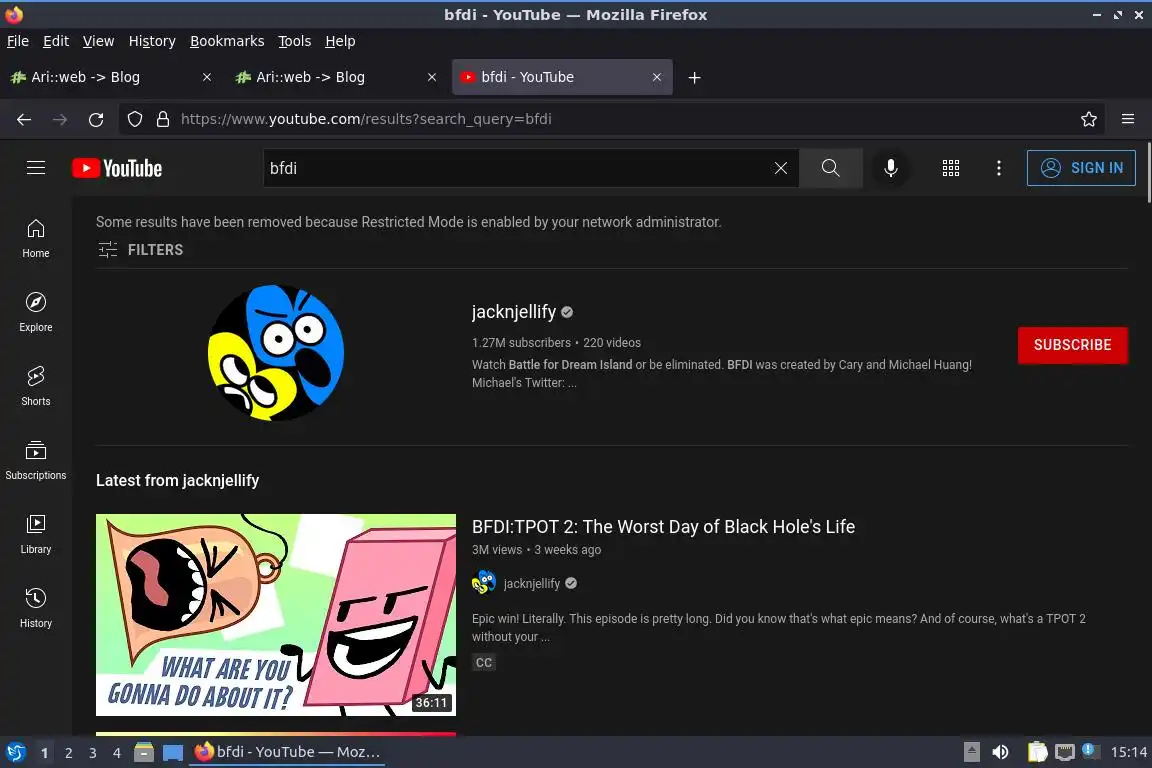The width and height of the screenshot is (1152, 768).
Task: Open History in sidebar
Action: pyautogui.click(x=35, y=609)
